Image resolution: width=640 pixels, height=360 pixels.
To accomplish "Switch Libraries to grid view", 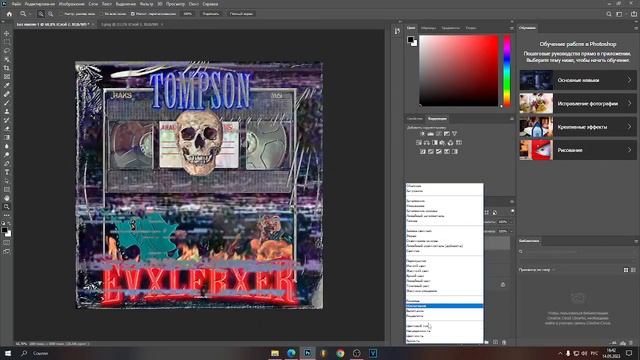I will [626, 270].
